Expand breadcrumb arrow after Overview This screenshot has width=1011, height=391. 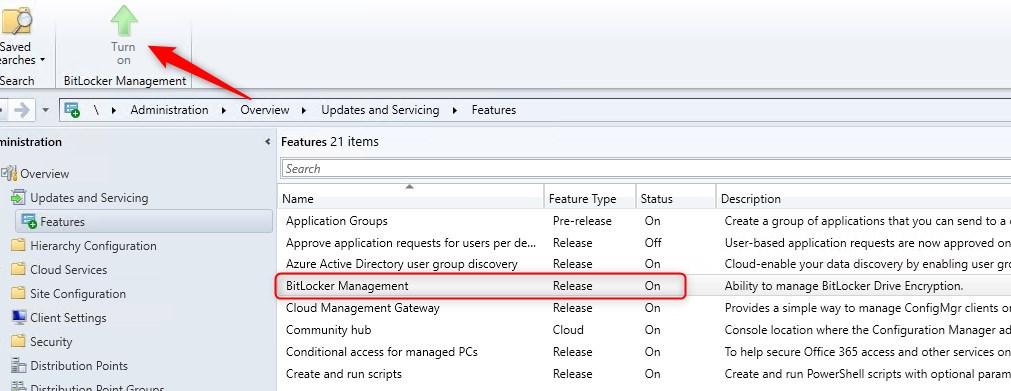pos(305,110)
